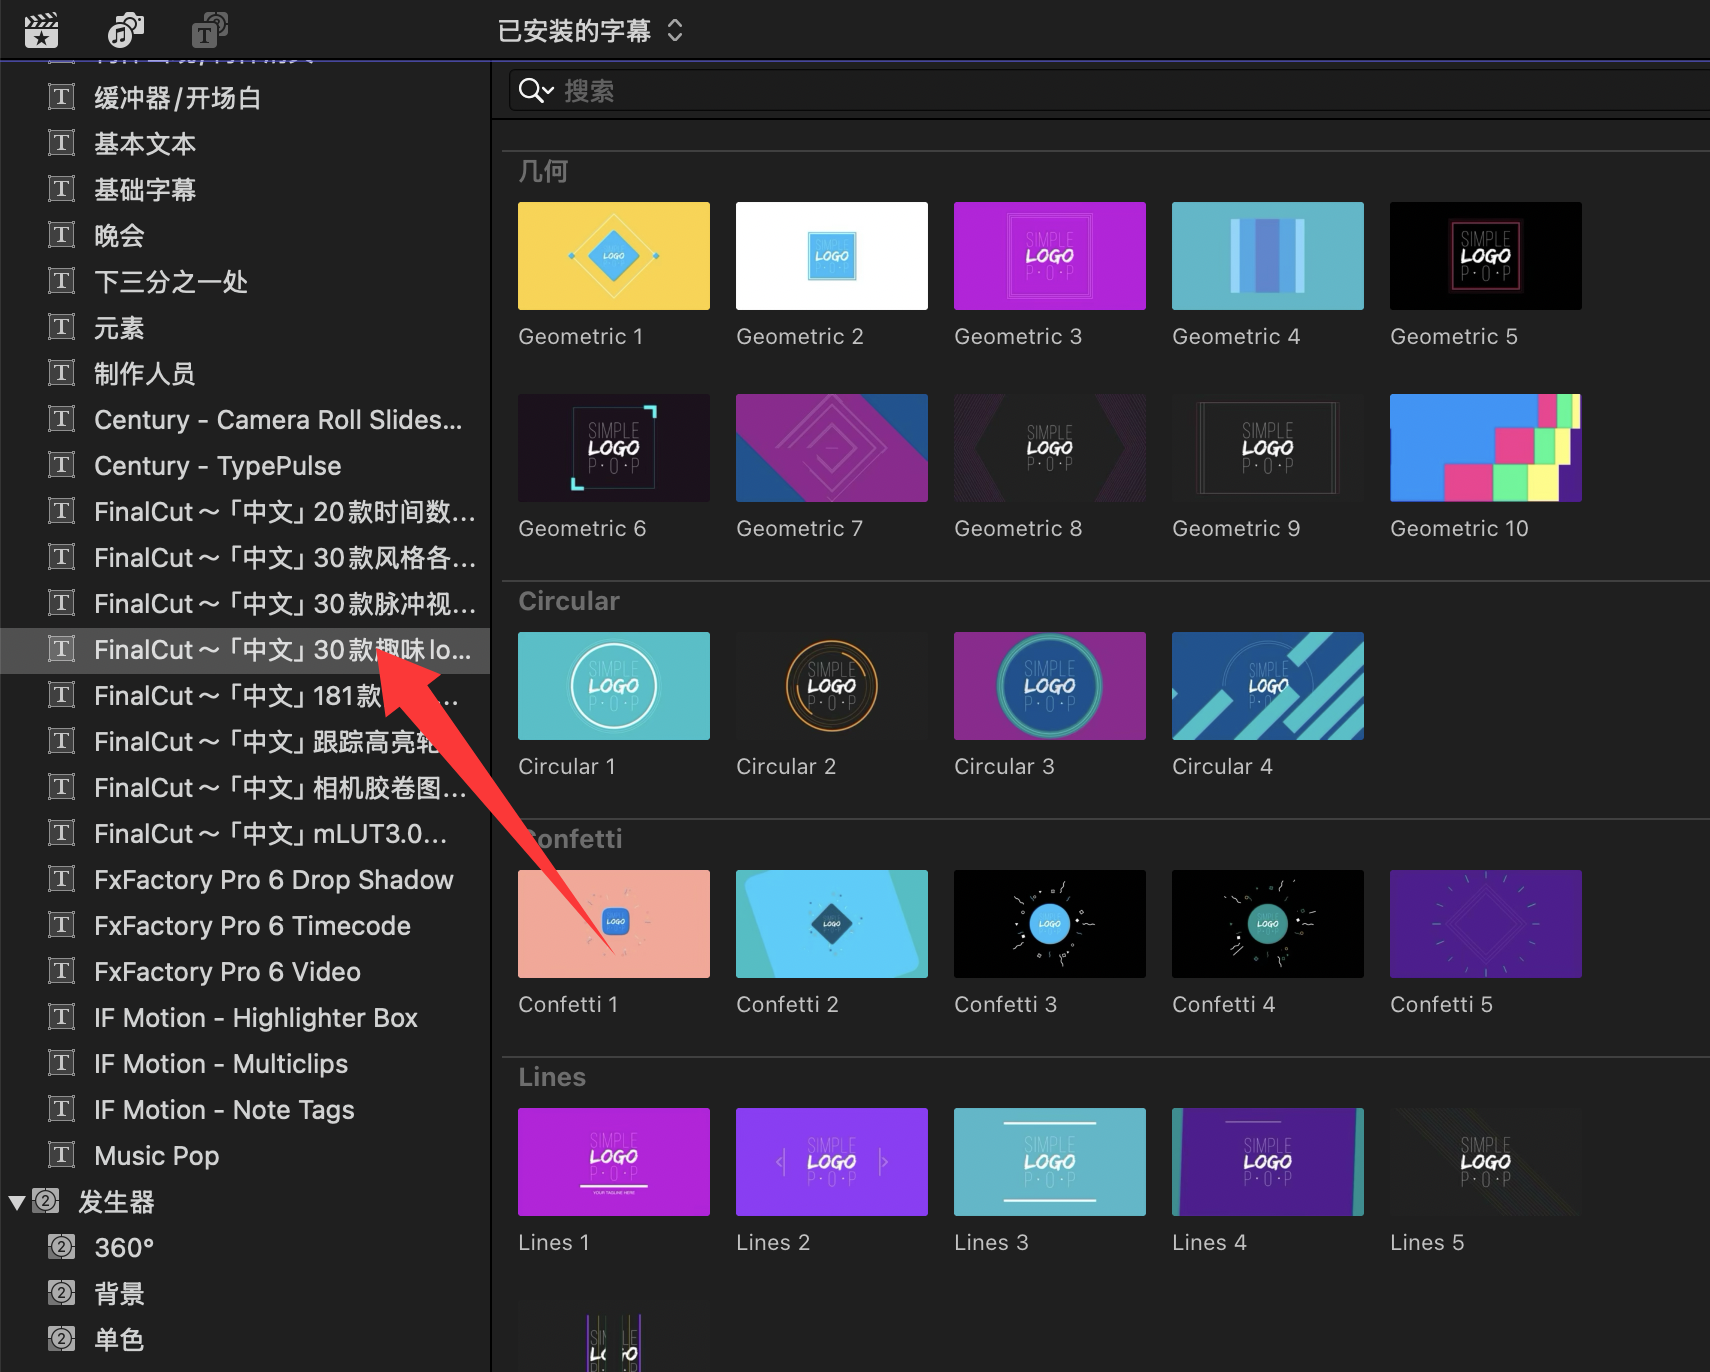
Task: Collapse the 发生器 category triangle
Action: 17,1202
